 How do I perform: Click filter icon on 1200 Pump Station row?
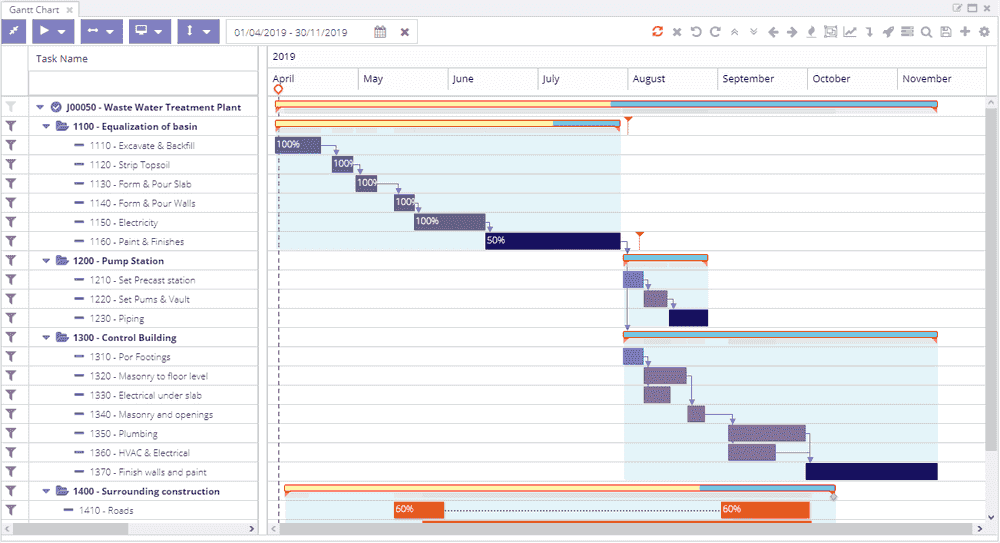coord(11,260)
